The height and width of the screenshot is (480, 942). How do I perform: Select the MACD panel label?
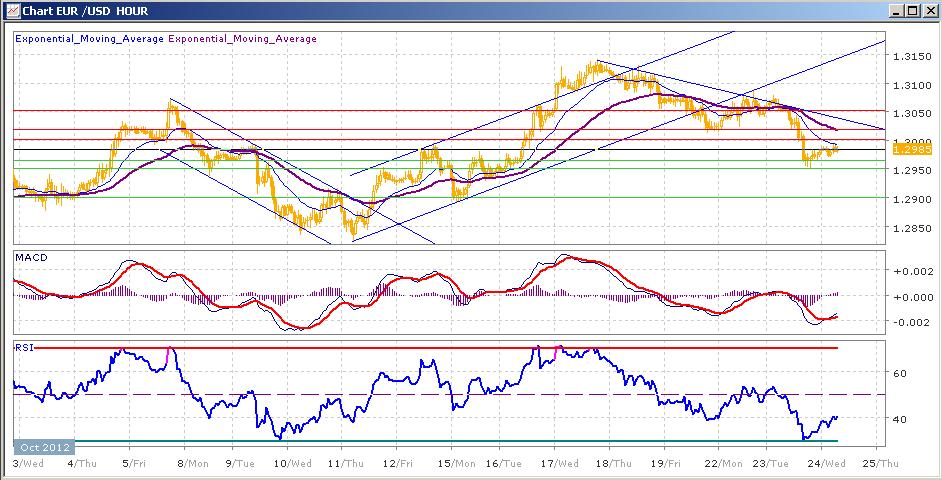coord(31,258)
